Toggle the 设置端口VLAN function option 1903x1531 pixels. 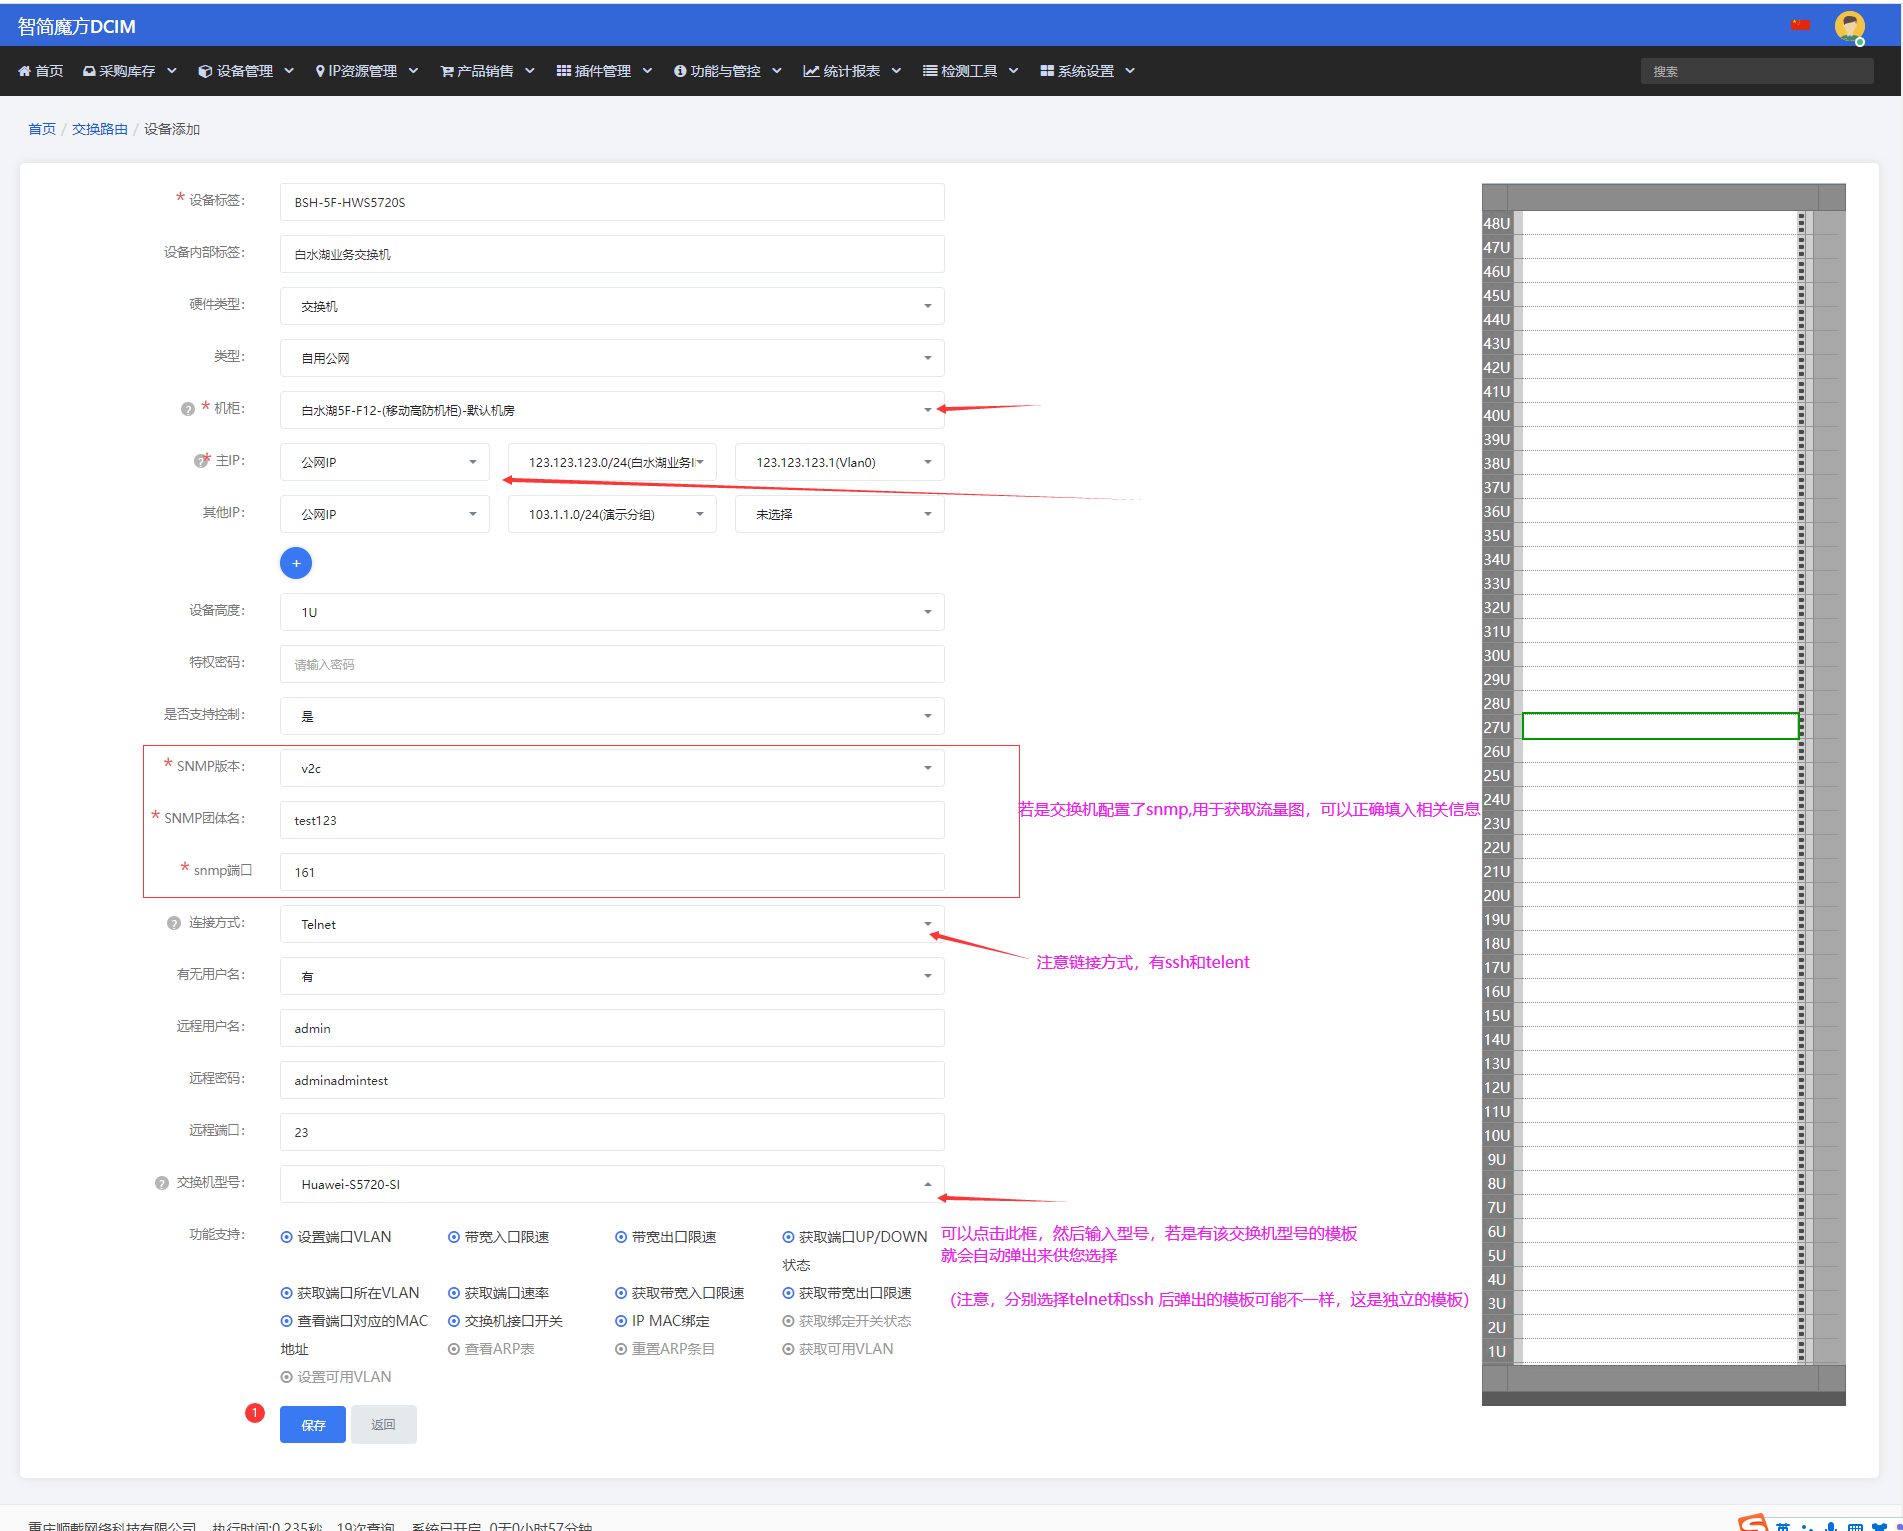pos(336,1237)
